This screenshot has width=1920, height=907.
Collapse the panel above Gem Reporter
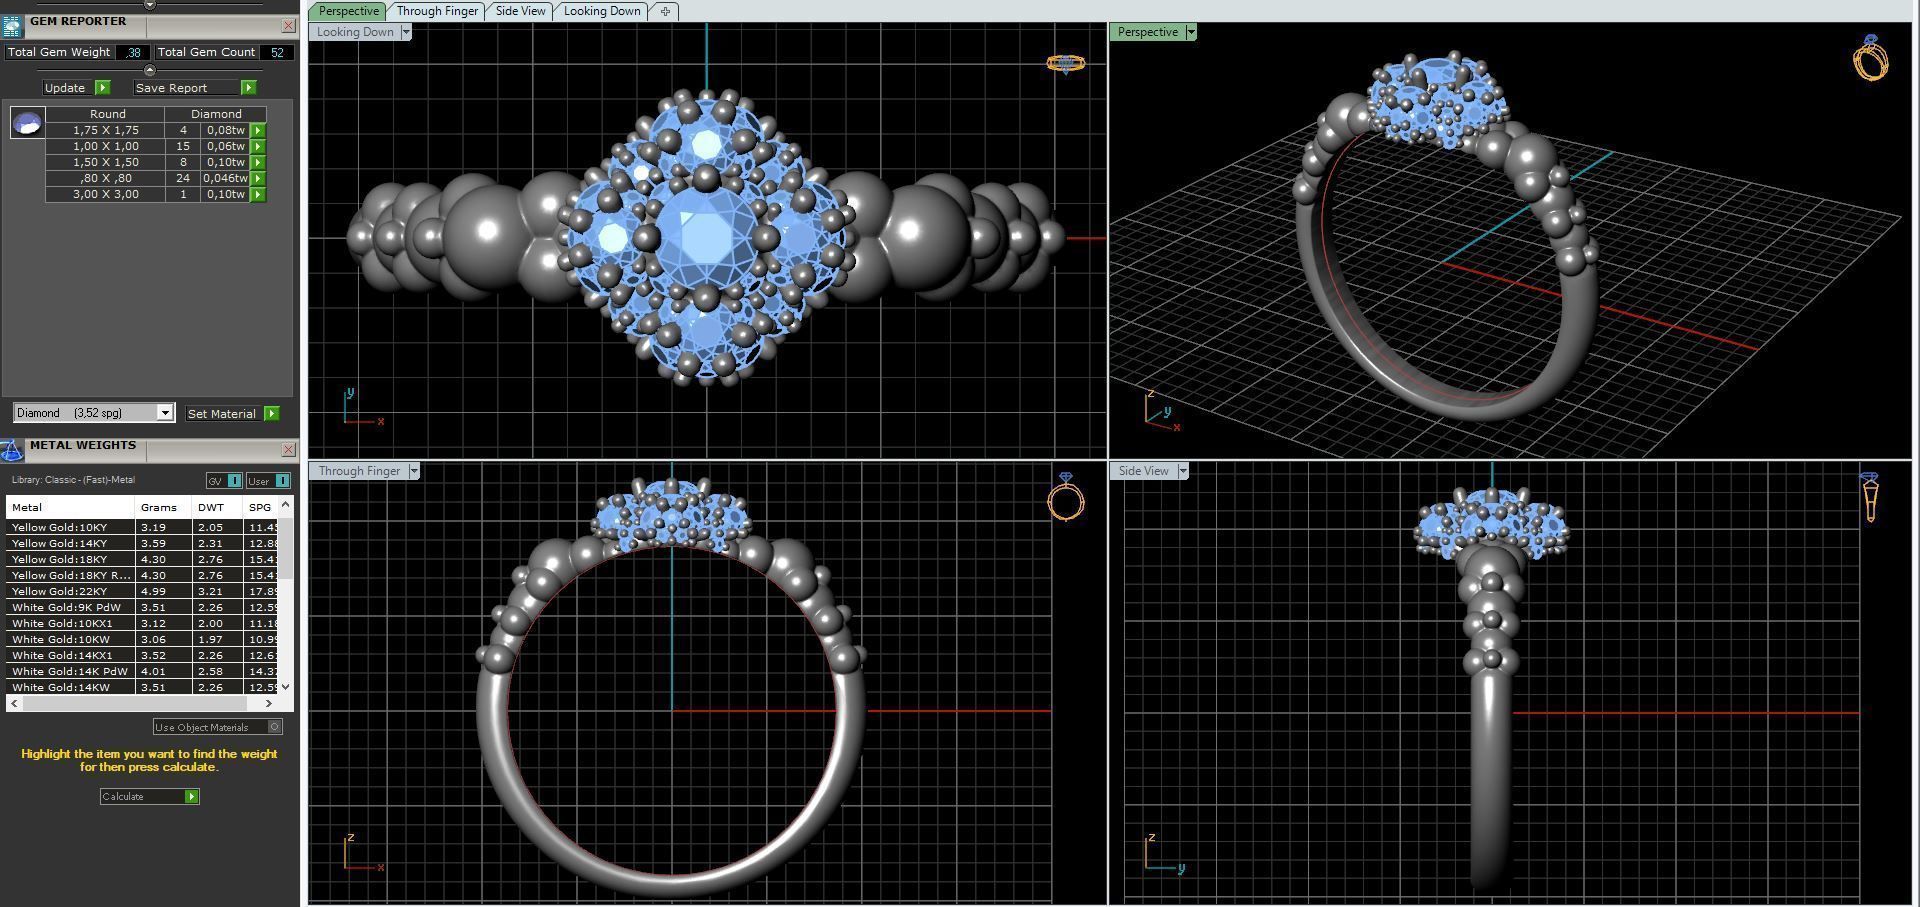point(150,5)
